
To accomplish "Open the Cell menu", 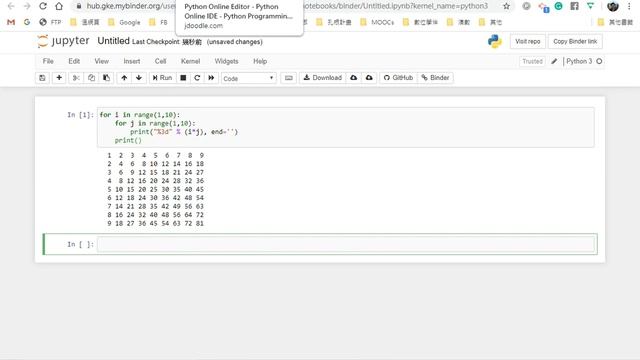I will point(160,61).
